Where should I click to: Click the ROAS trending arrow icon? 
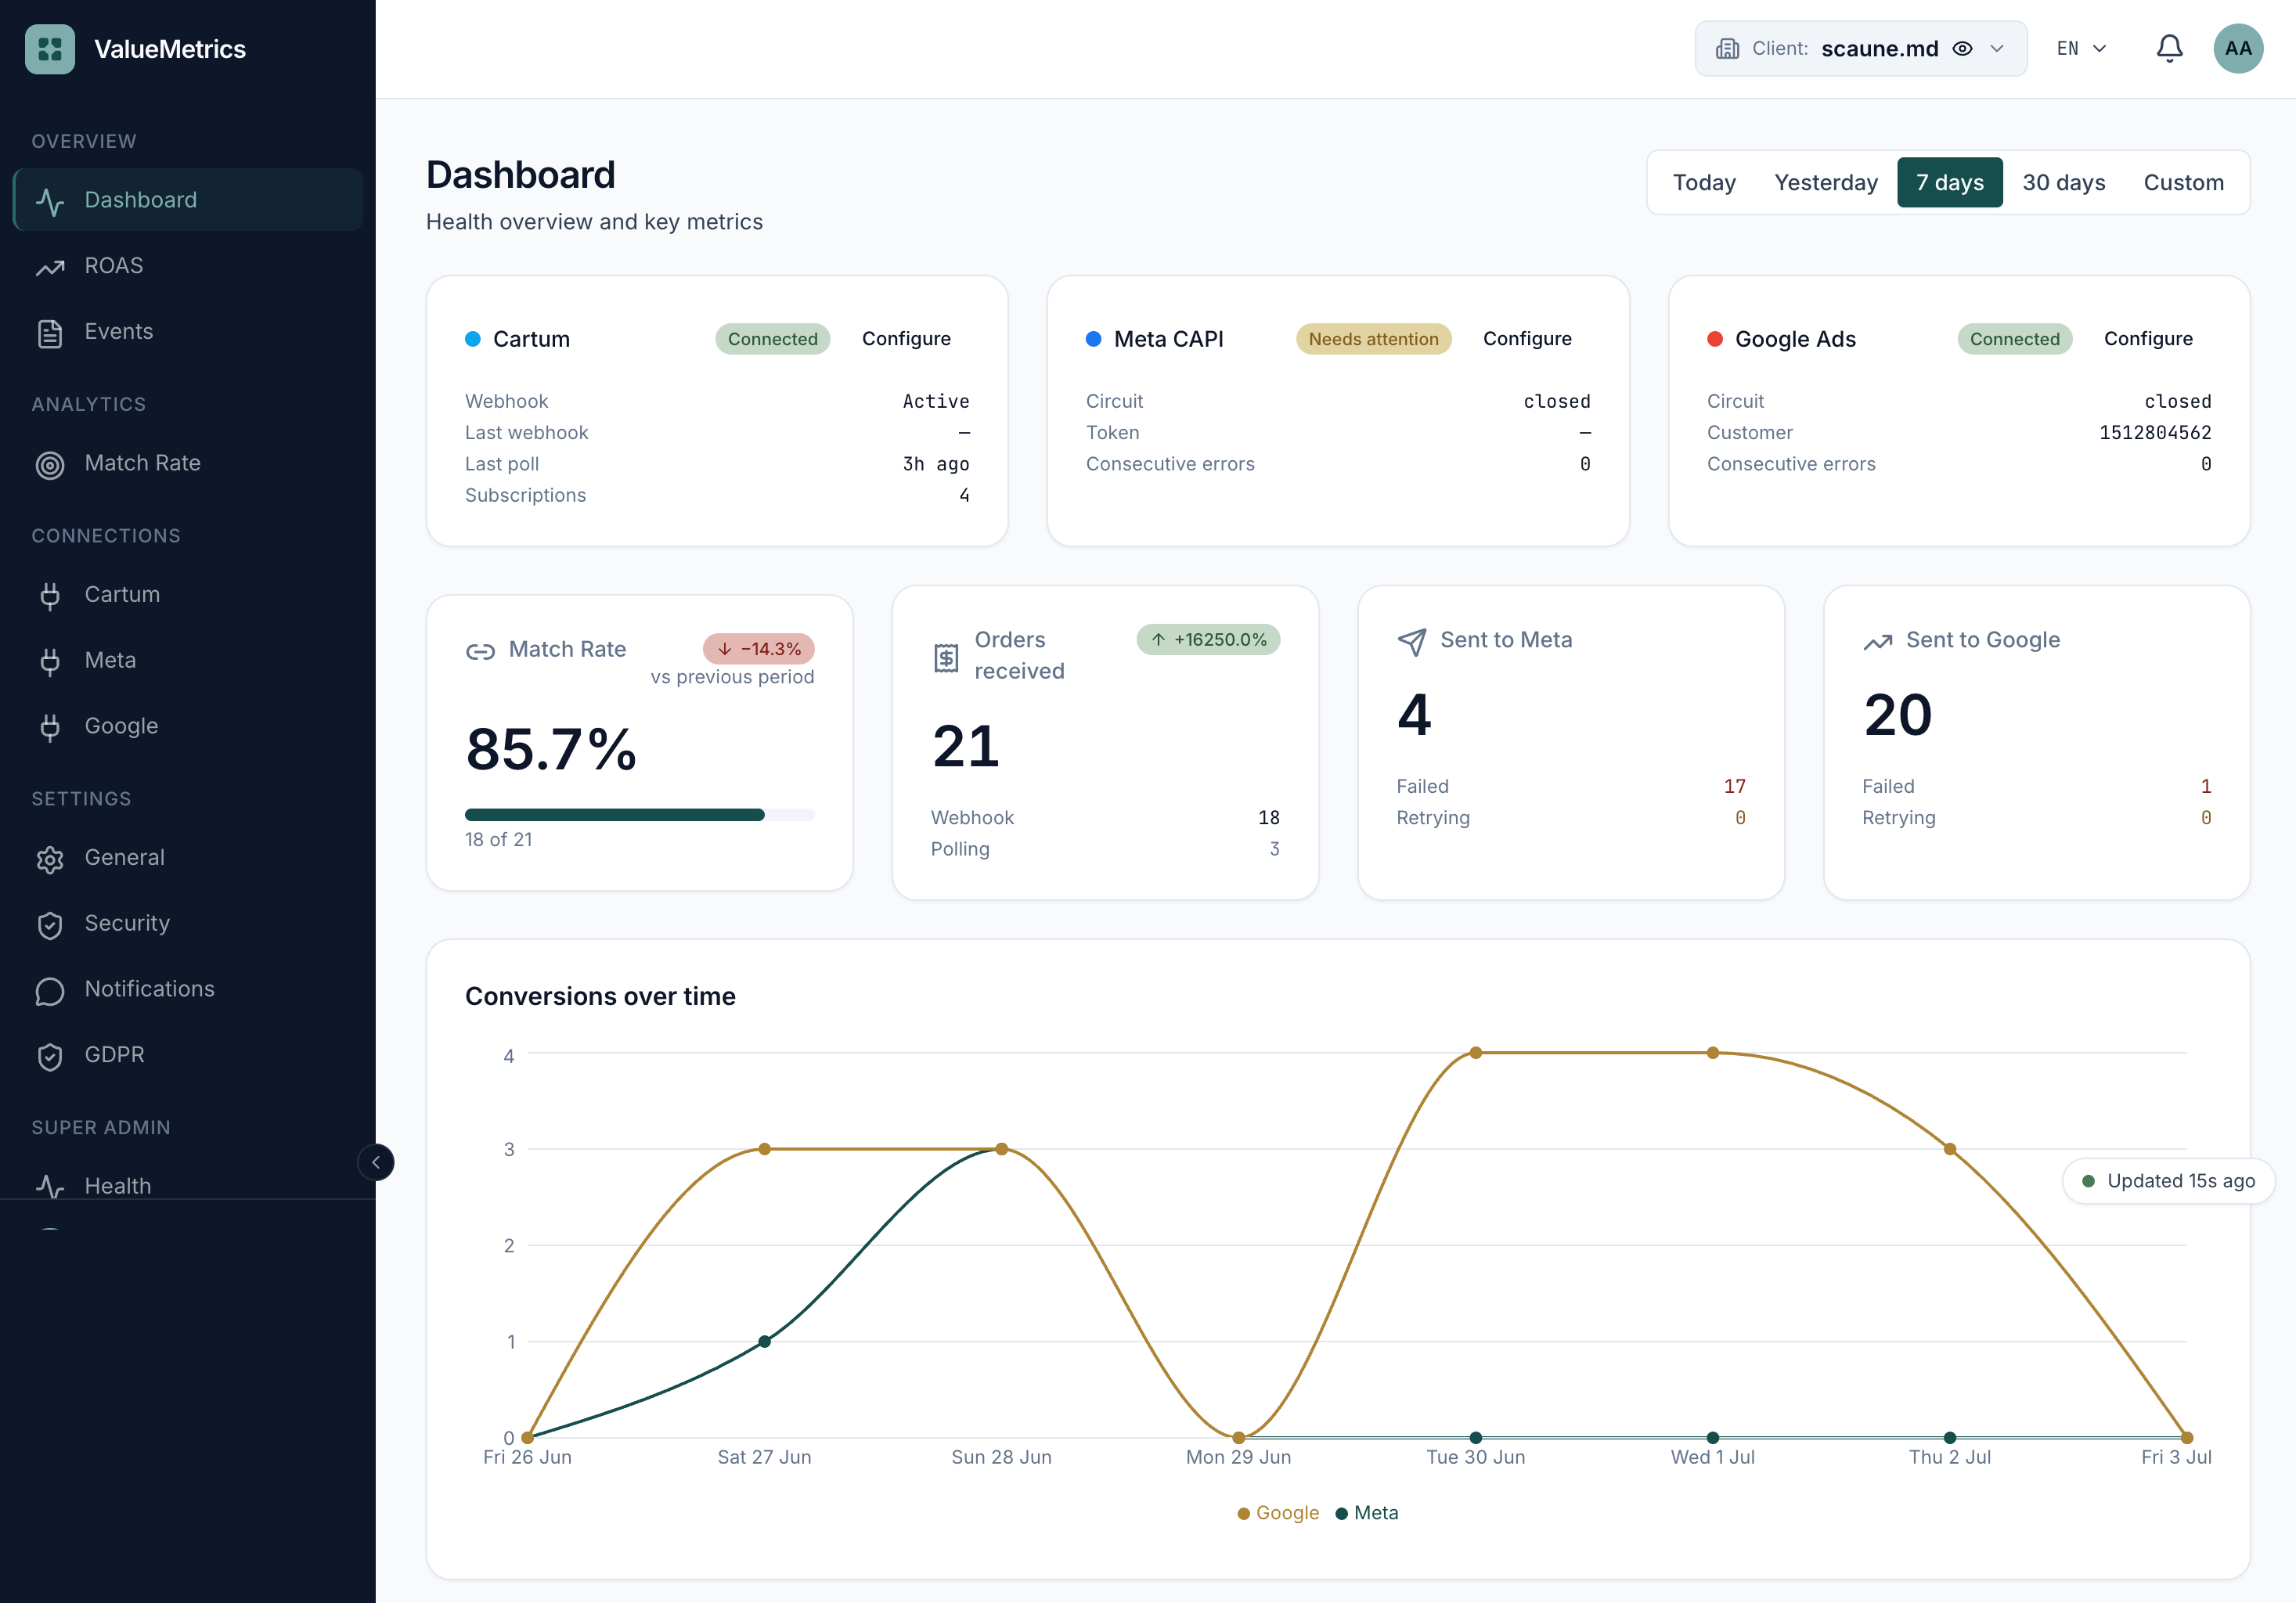(x=50, y=267)
